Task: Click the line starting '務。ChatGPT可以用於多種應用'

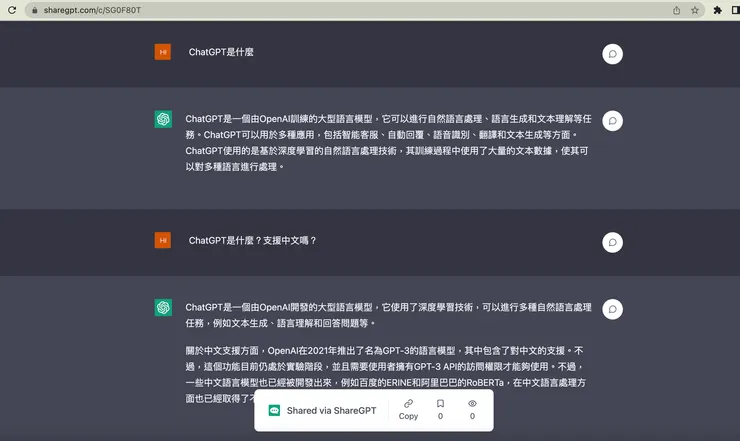Action: click(381, 135)
